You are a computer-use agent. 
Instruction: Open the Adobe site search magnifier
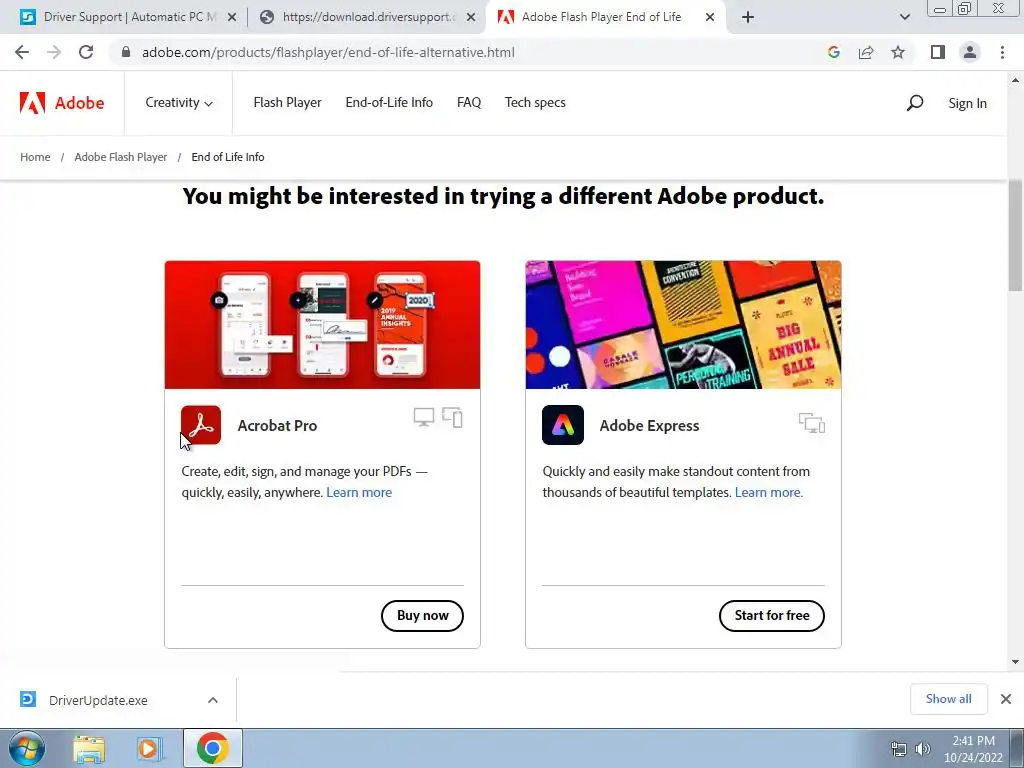point(914,103)
